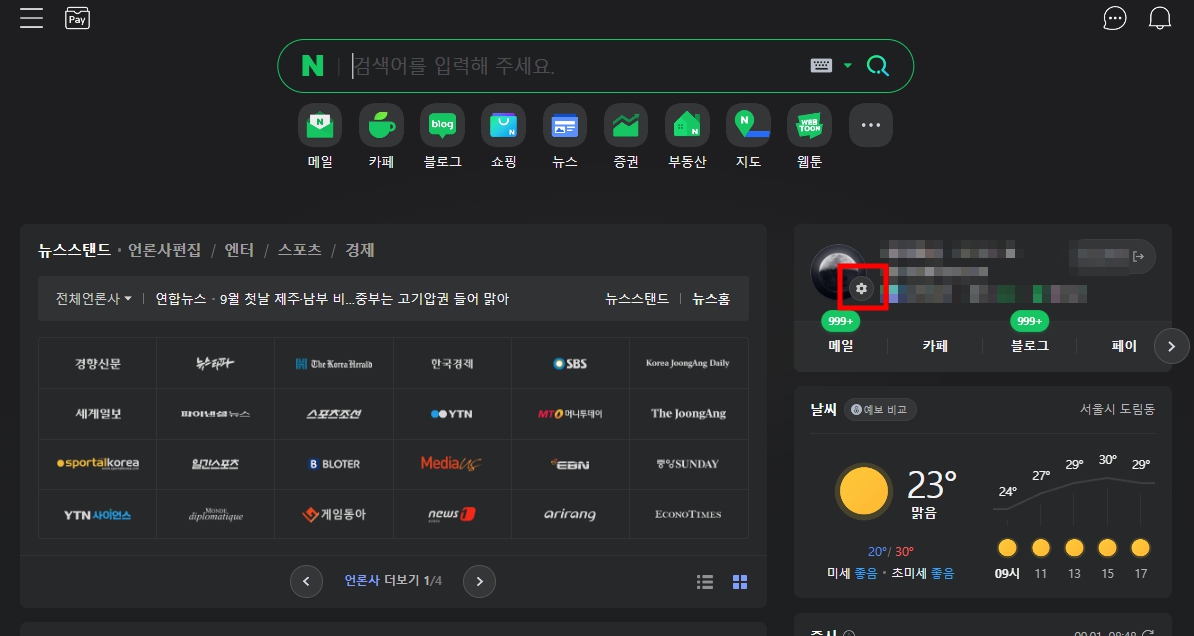Switch to the 경제 tab
1194x636 pixels.
[359, 250]
